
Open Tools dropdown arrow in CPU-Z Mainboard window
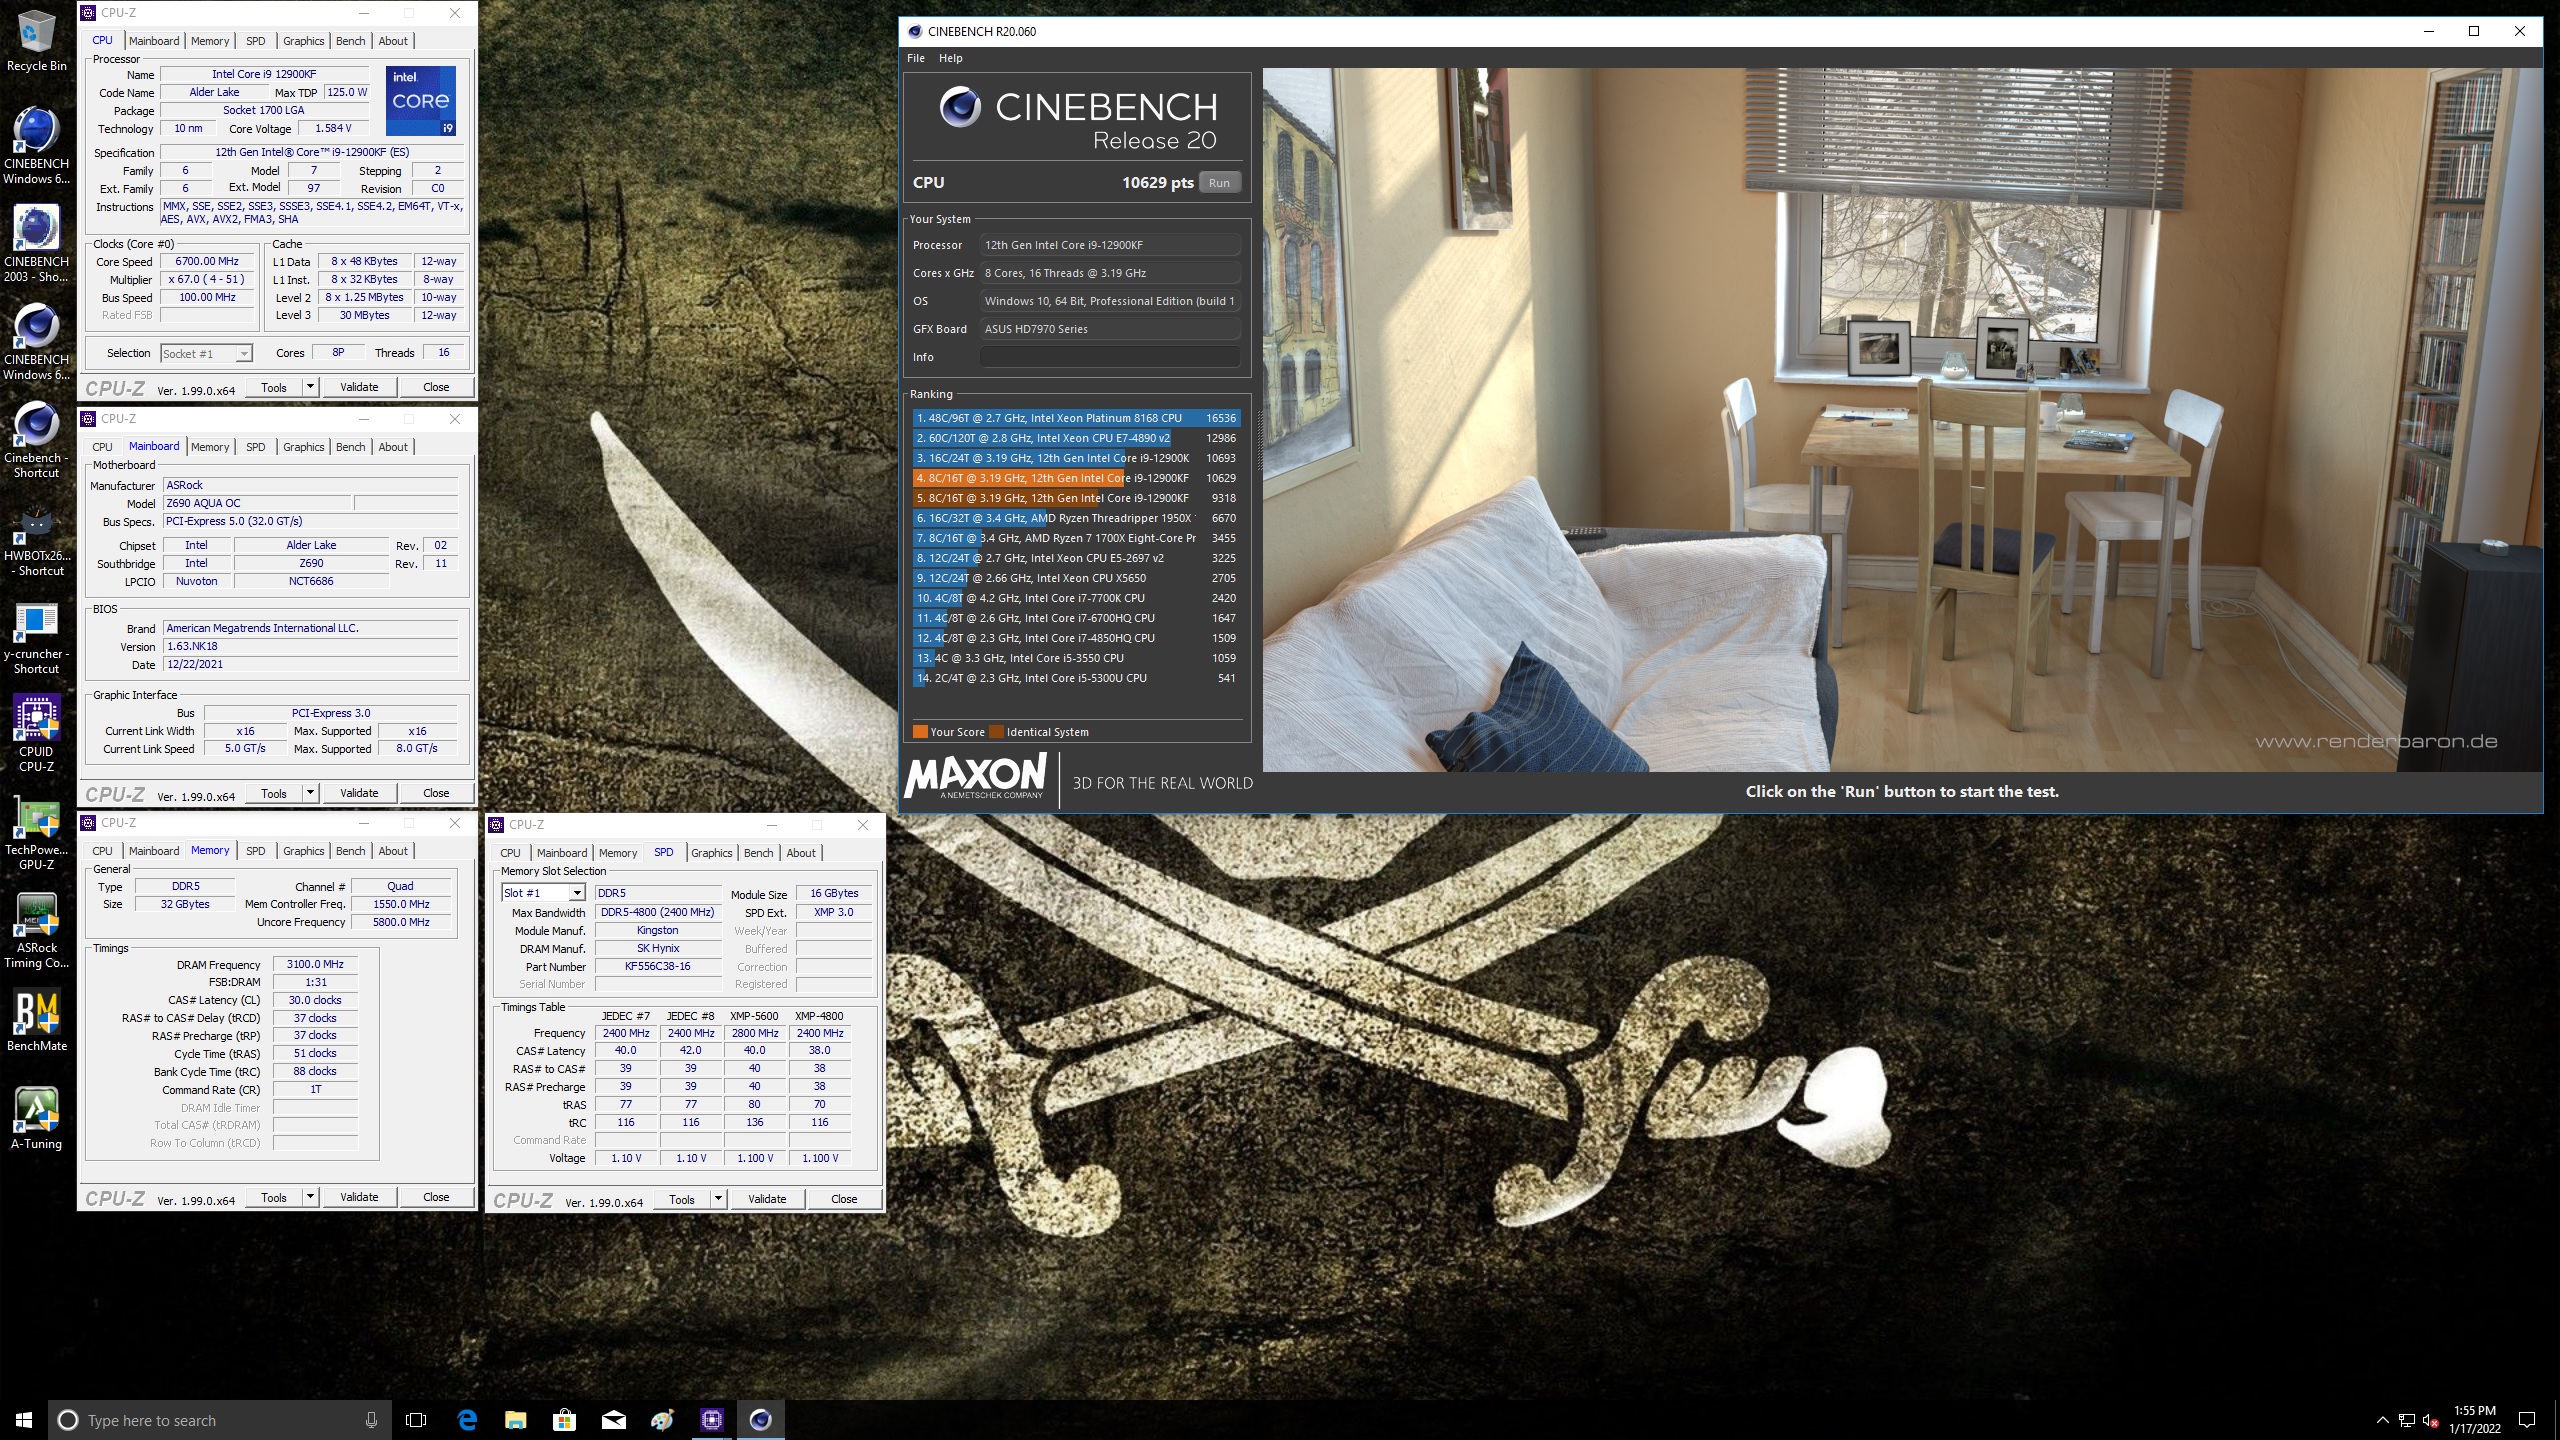310,793
